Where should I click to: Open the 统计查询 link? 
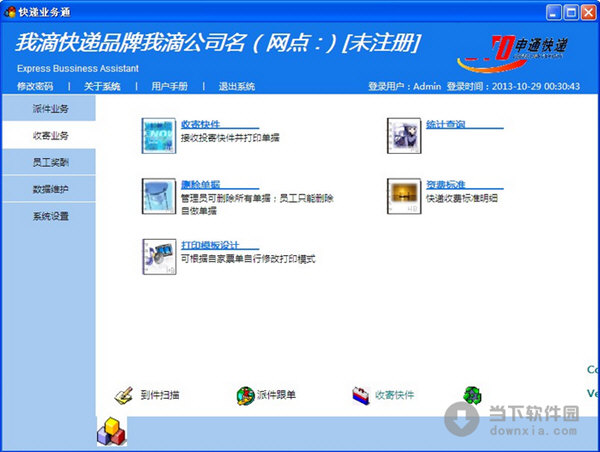(446, 124)
